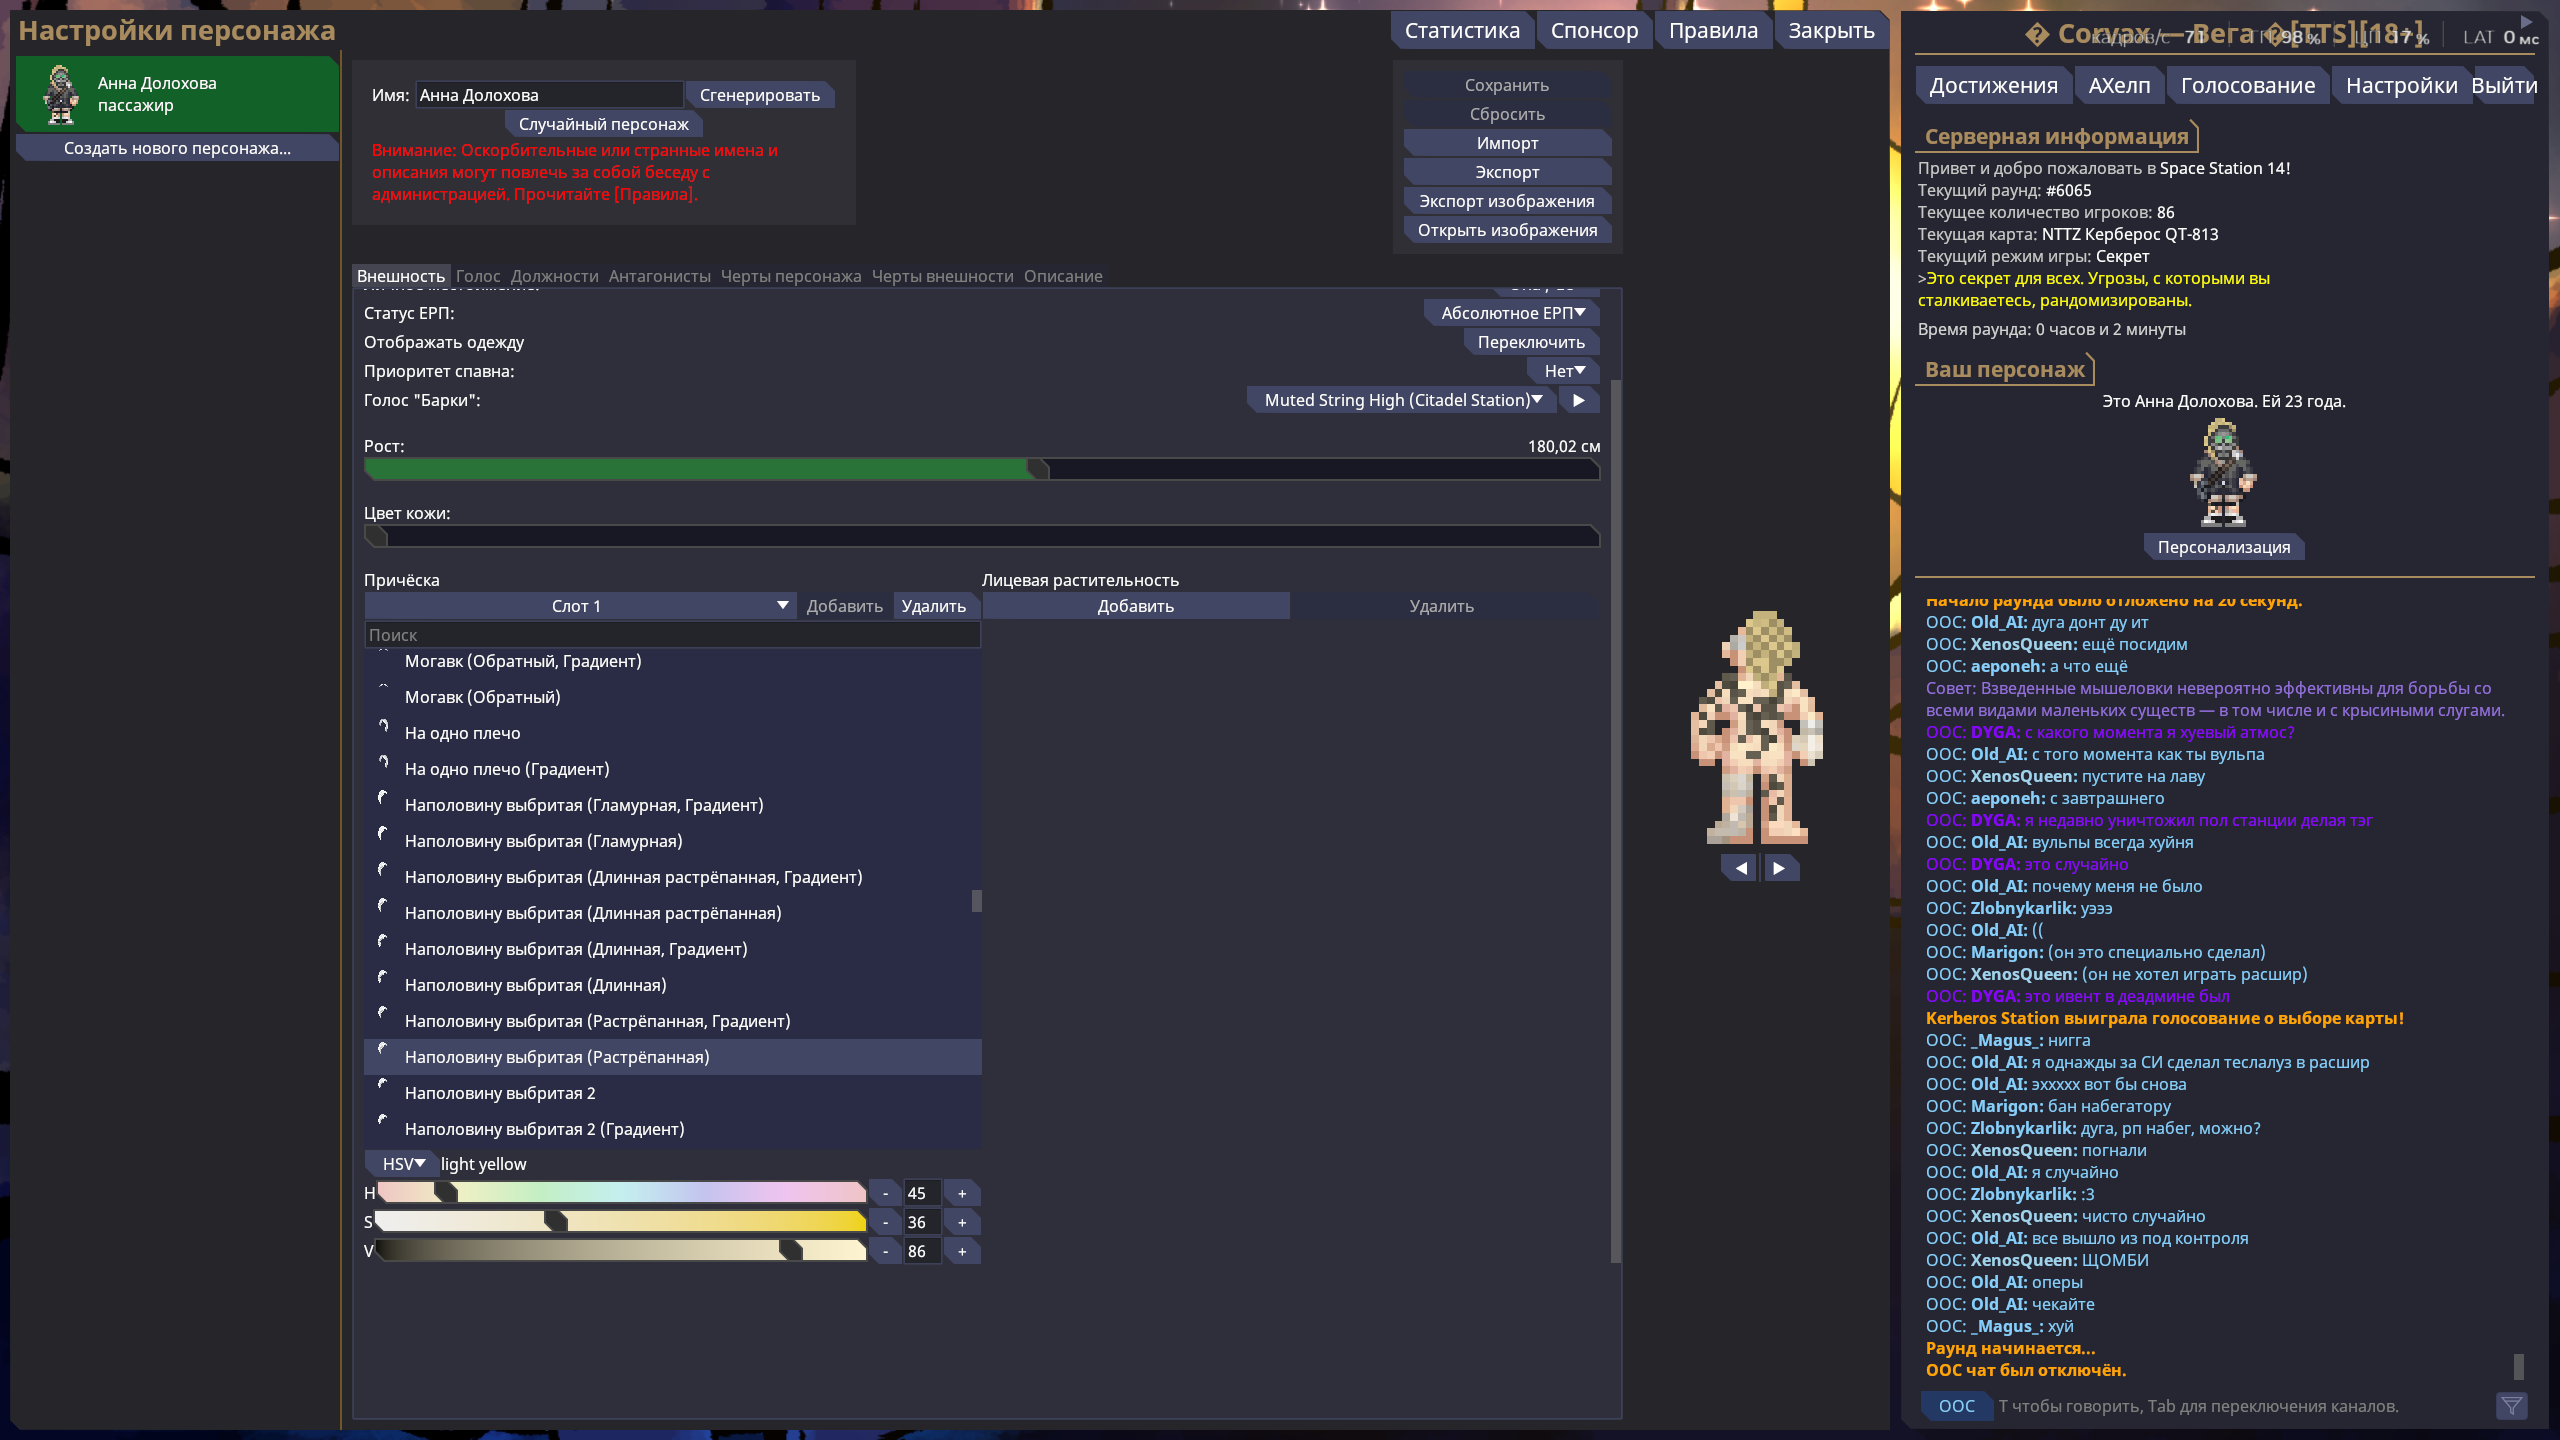Increase hue value with plus button
The image size is (2560, 1440).
coord(962,1193)
